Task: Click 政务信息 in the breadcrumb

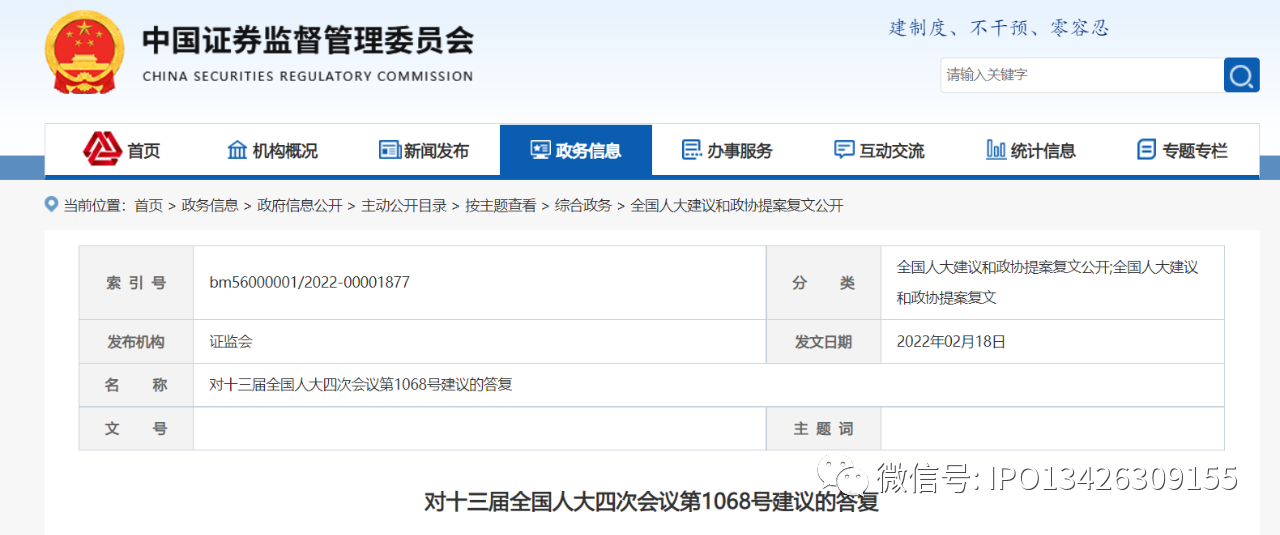Action: pos(210,205)
